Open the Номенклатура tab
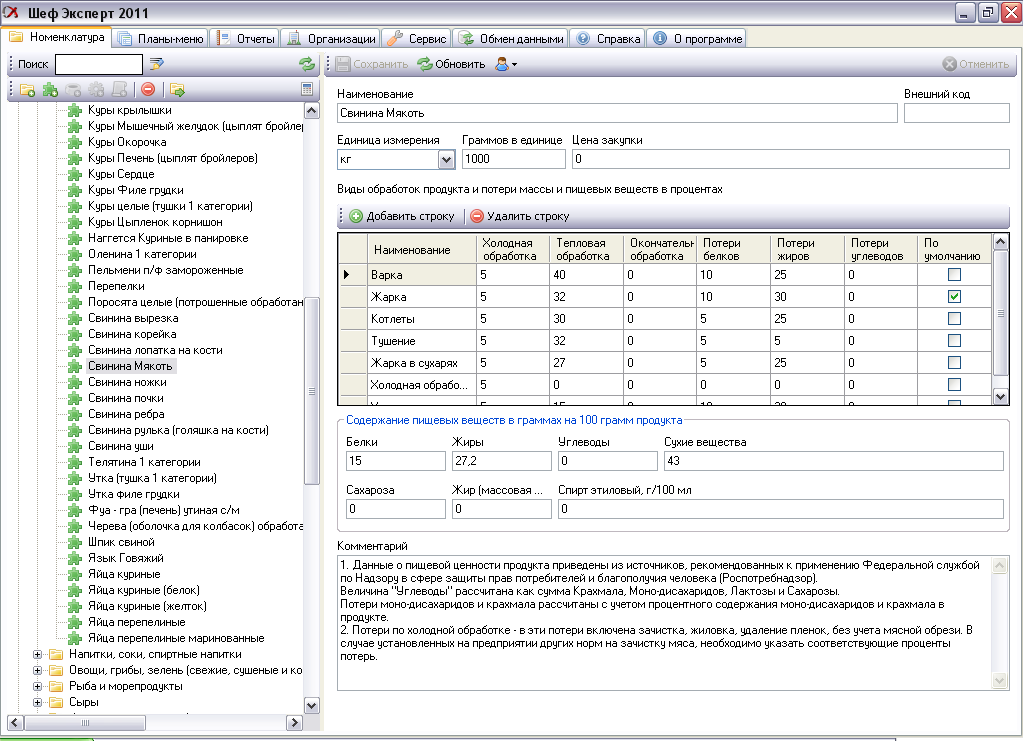1023x741 pixels. [57, 37]
